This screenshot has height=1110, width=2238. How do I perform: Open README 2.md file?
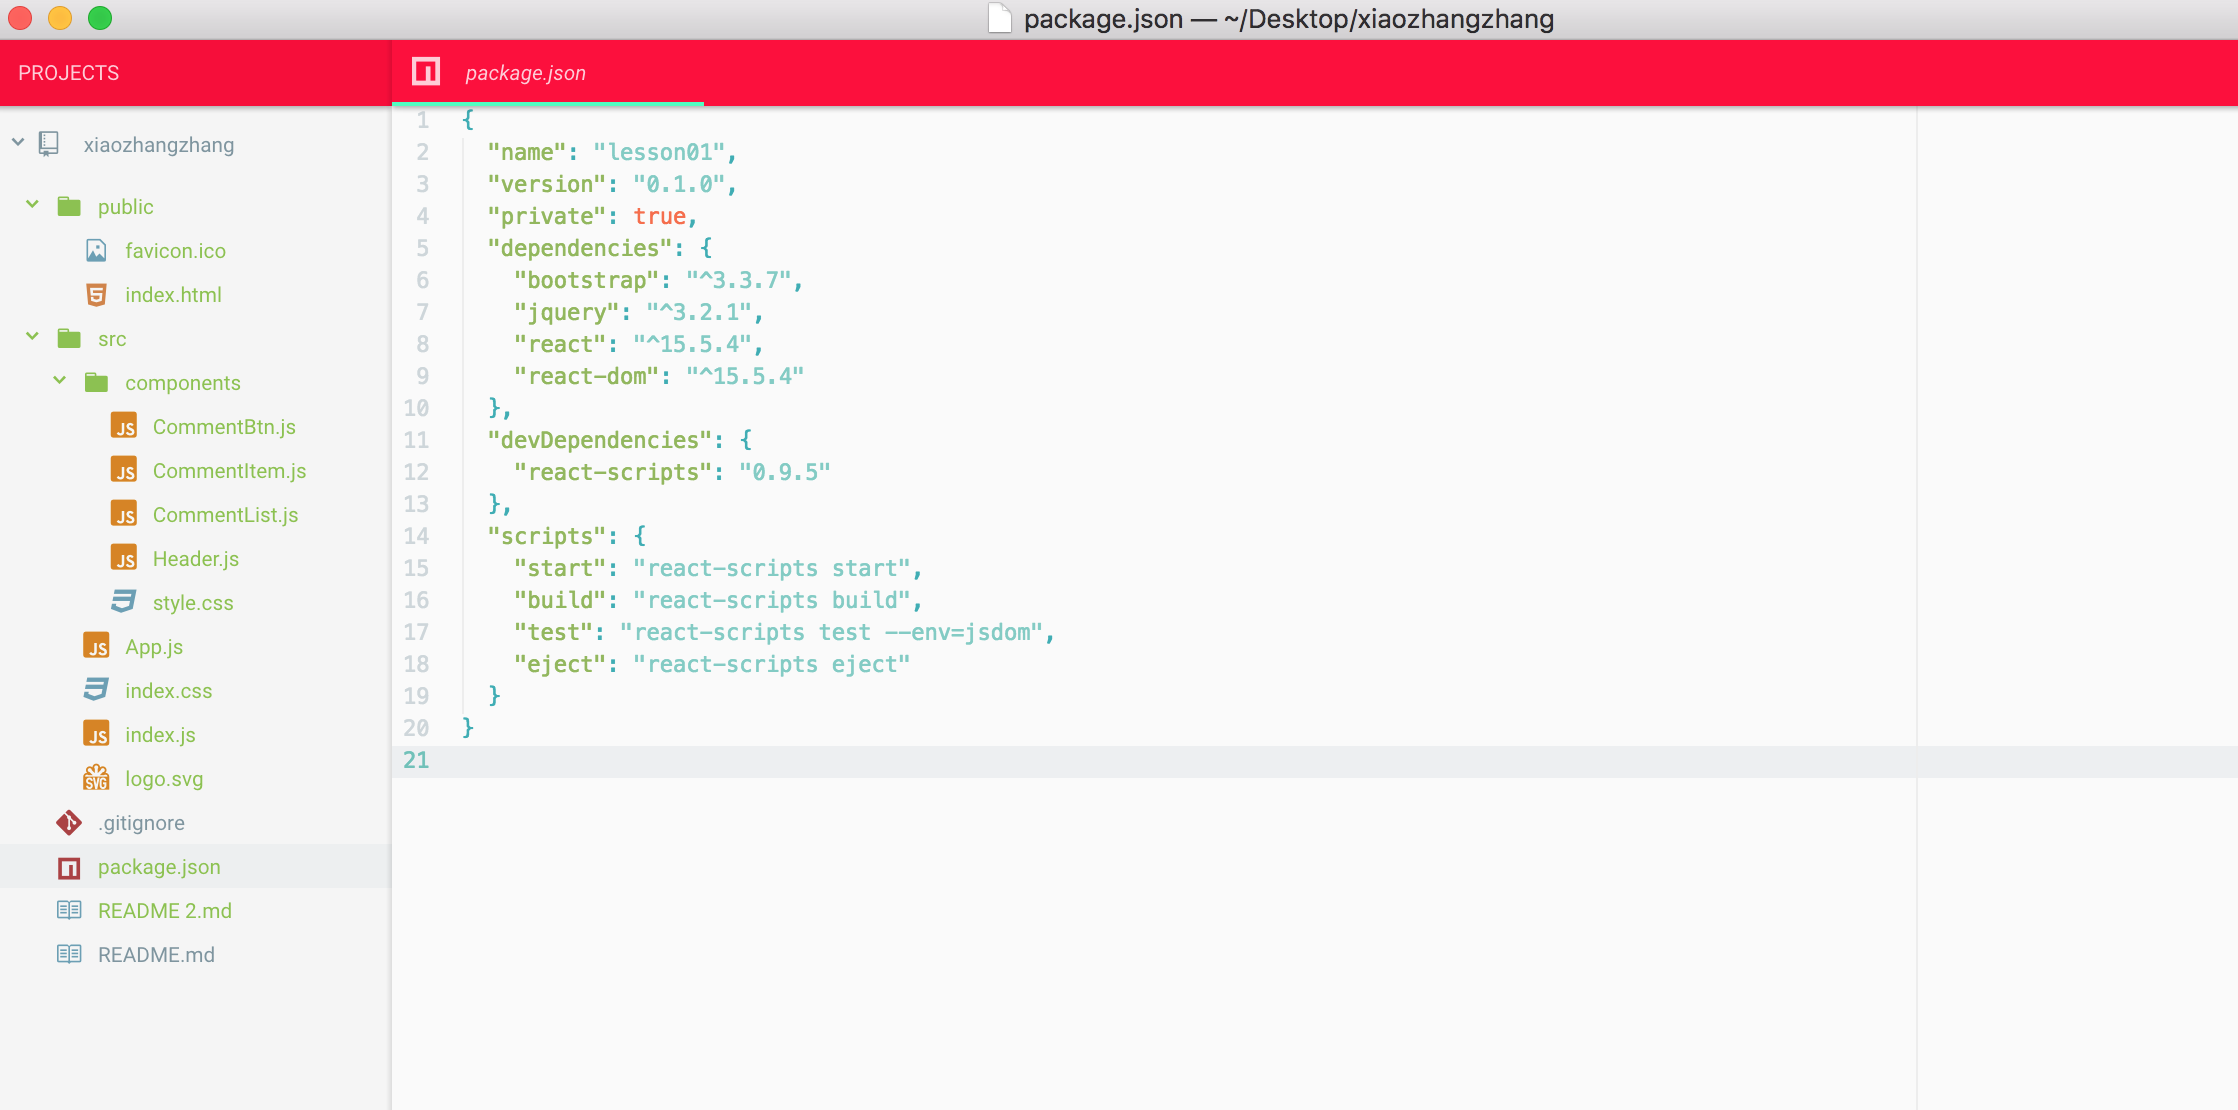[165, 911]
